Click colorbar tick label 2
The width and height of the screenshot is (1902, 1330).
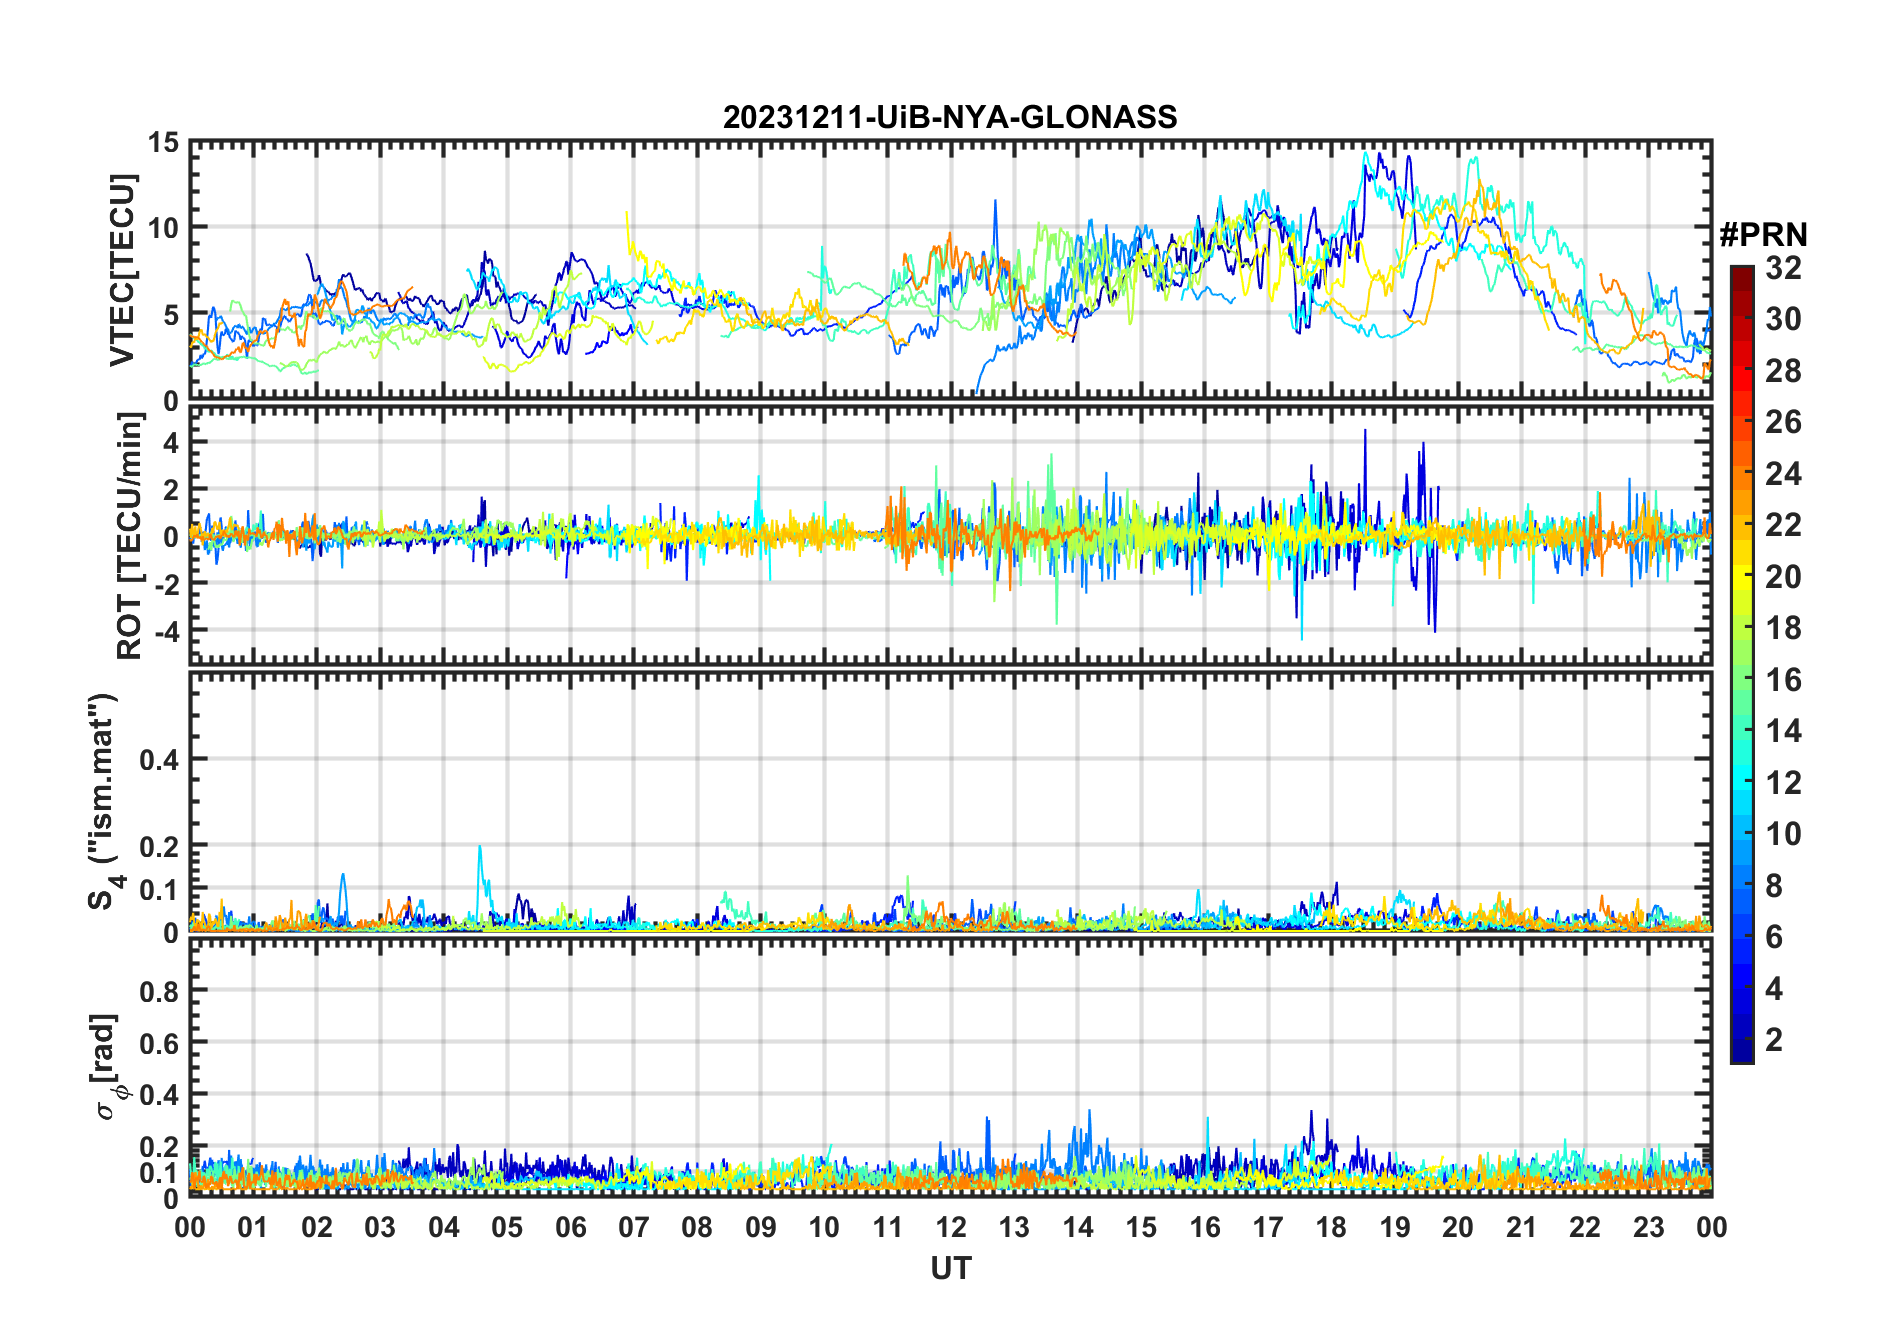coord(1774,1040)
